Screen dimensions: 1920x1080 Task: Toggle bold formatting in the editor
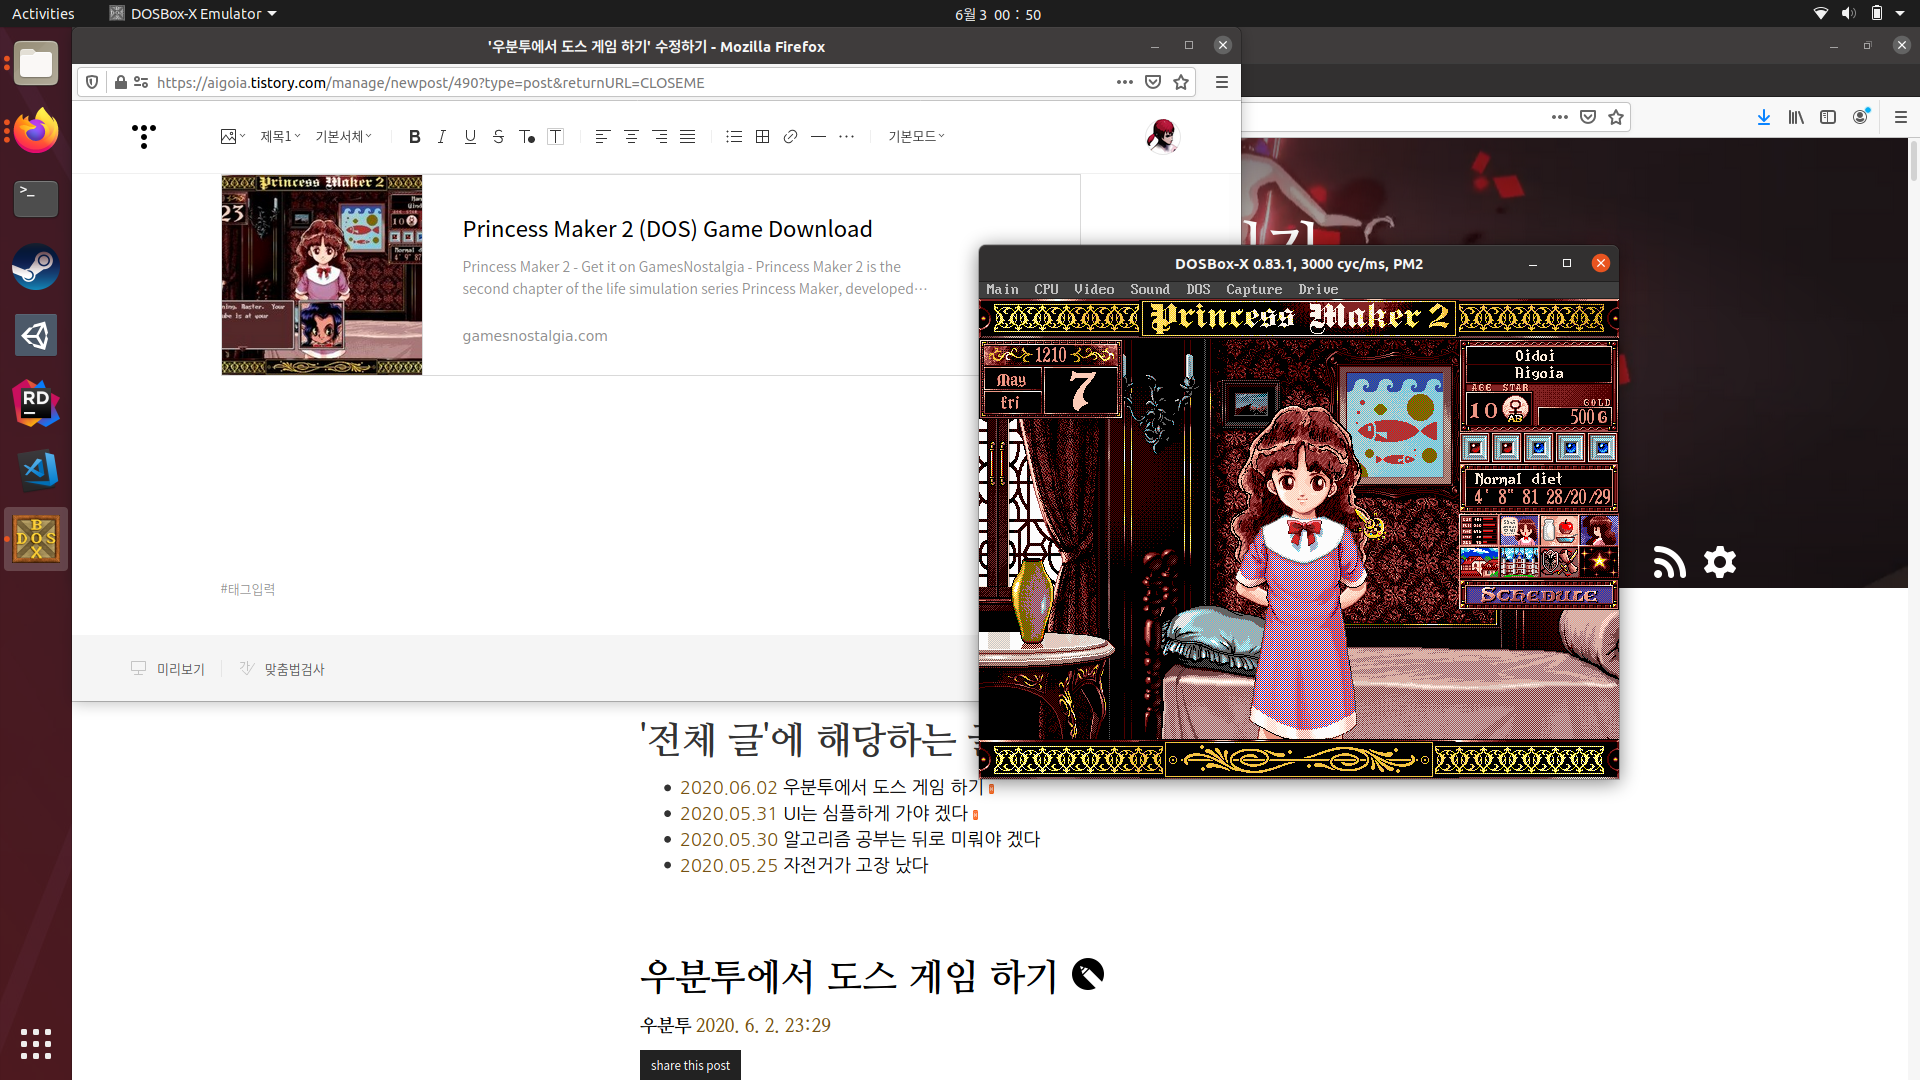(414, 137)
